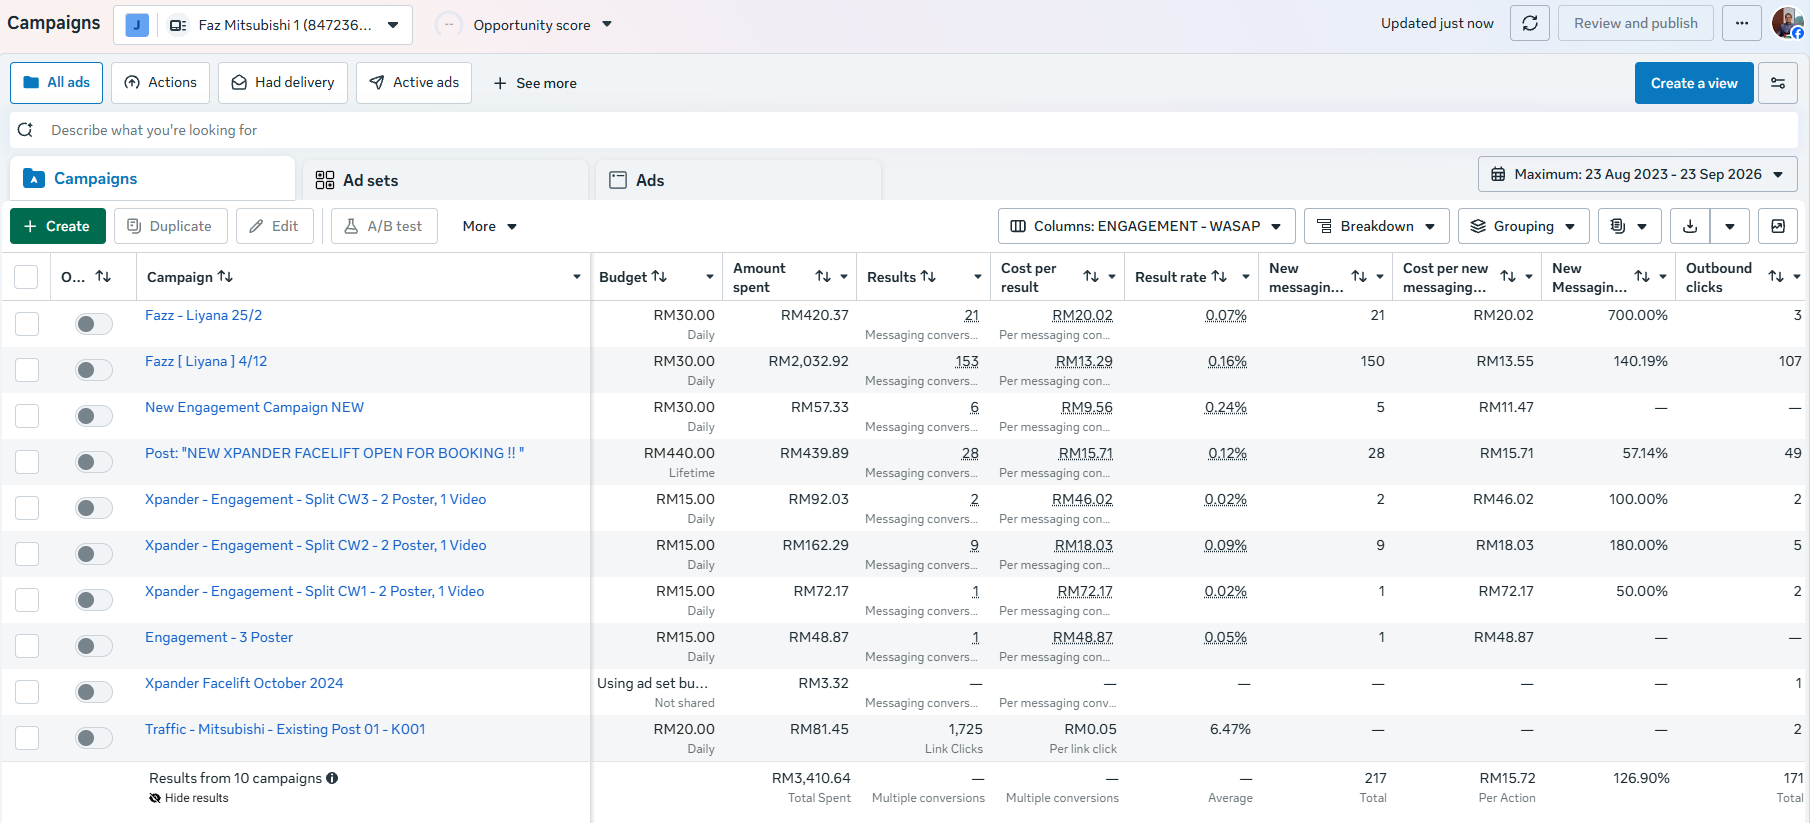The width and height of the screenshot is (1810, 823).
Task: Toggle Engagement - 3 Poster switch
Action: [x=94, y=646]
